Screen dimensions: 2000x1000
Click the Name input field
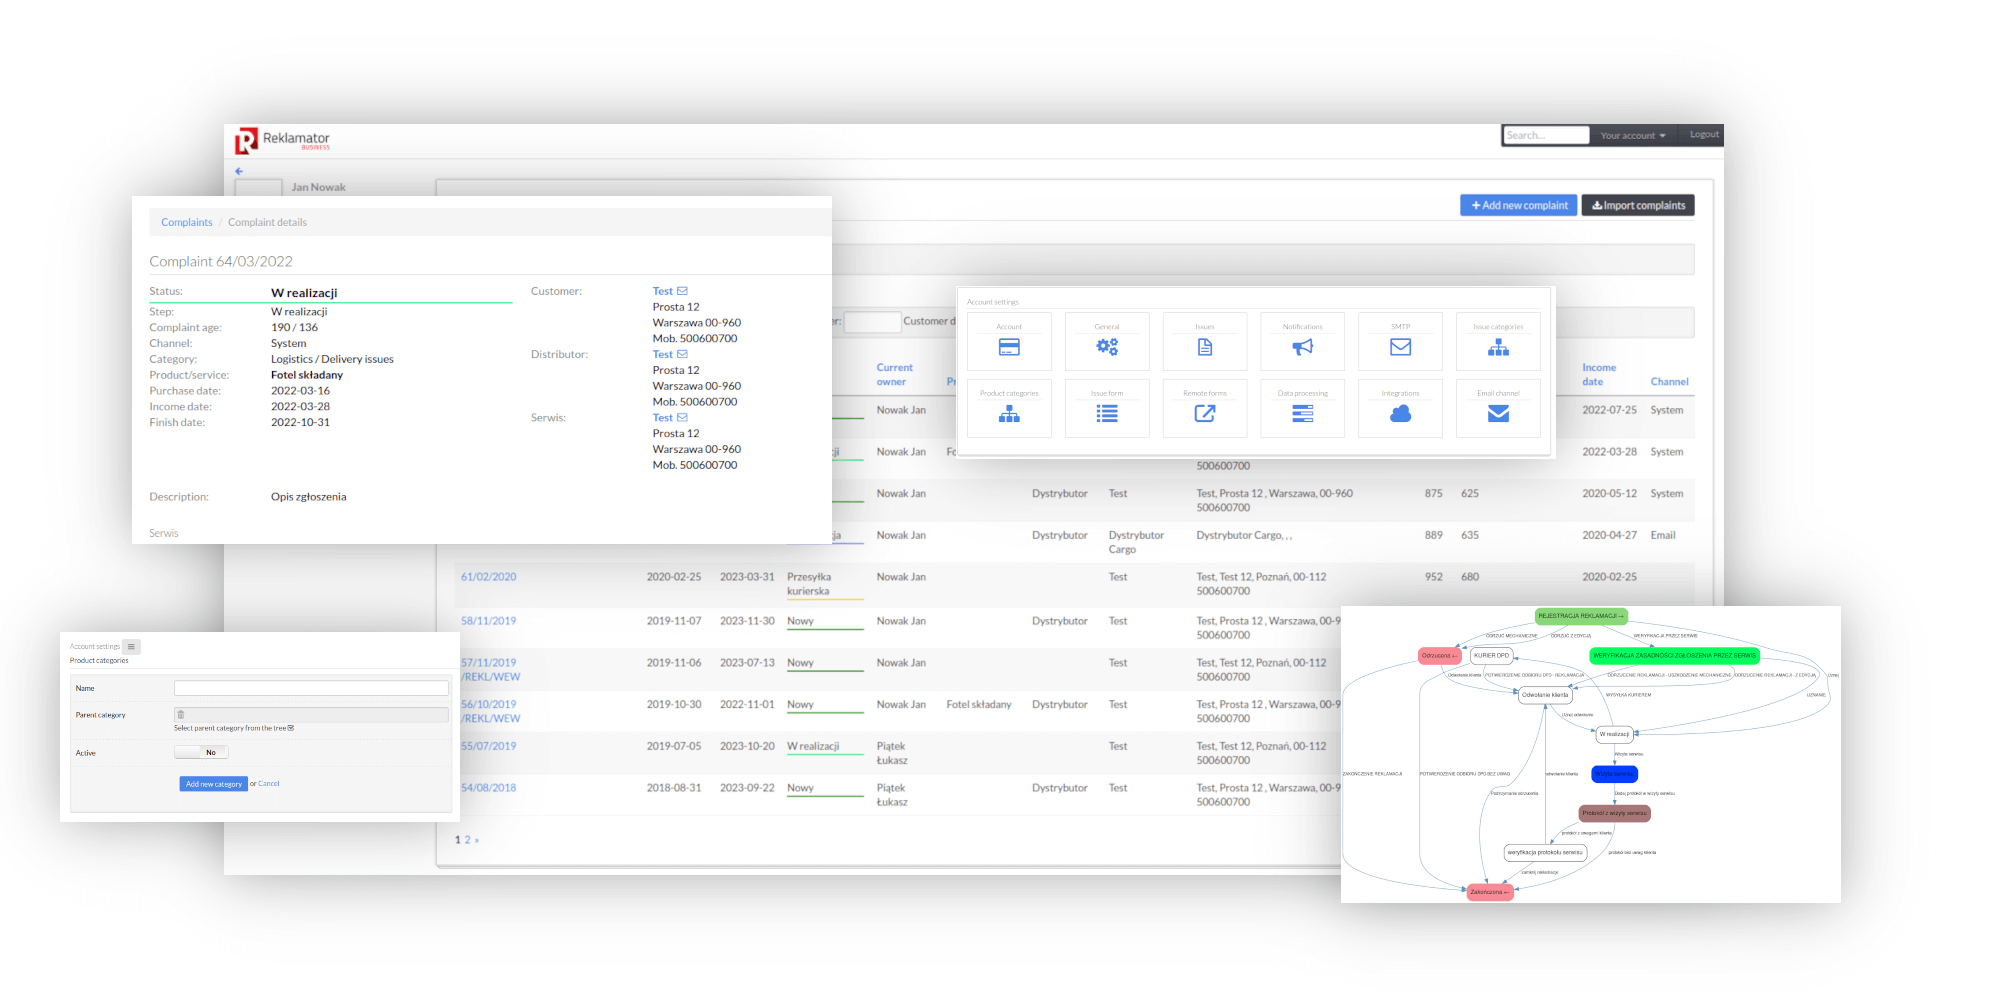point(311,688)
